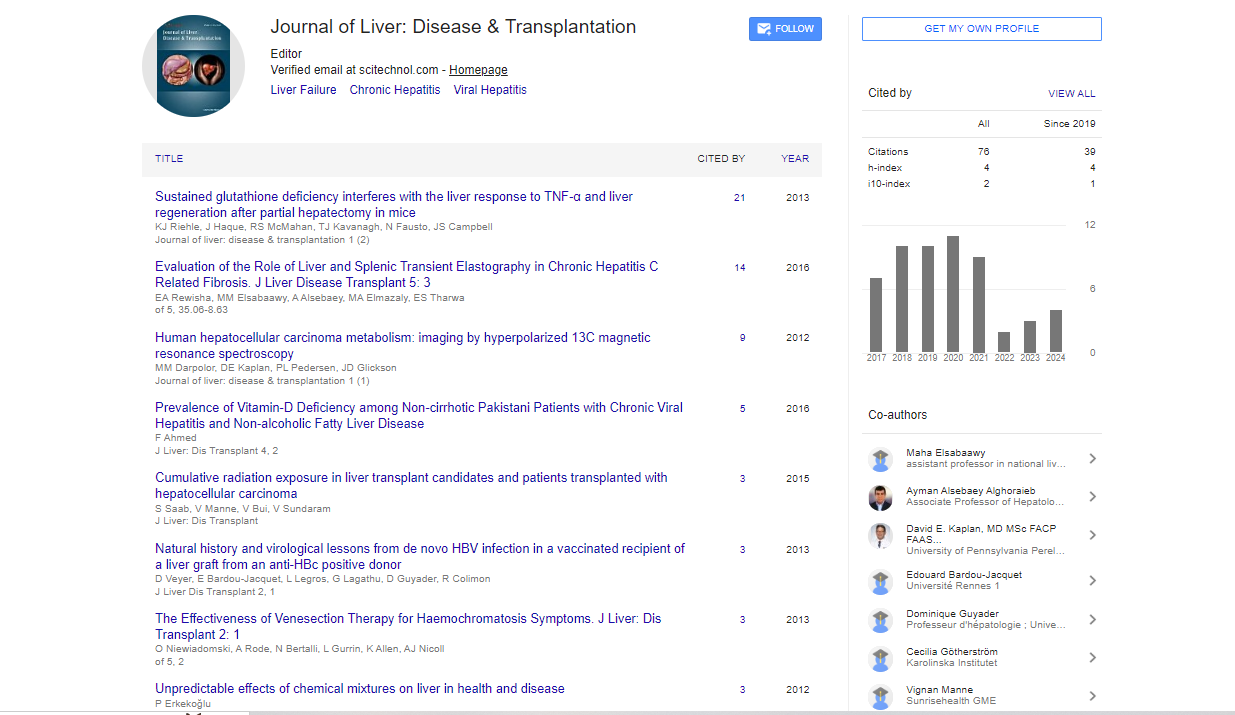Expand Maha Elsabaawy's co-author chevron
The height and width of the screenshot is (715, 1235).
pyautogui.click(x=1092, y=459)
